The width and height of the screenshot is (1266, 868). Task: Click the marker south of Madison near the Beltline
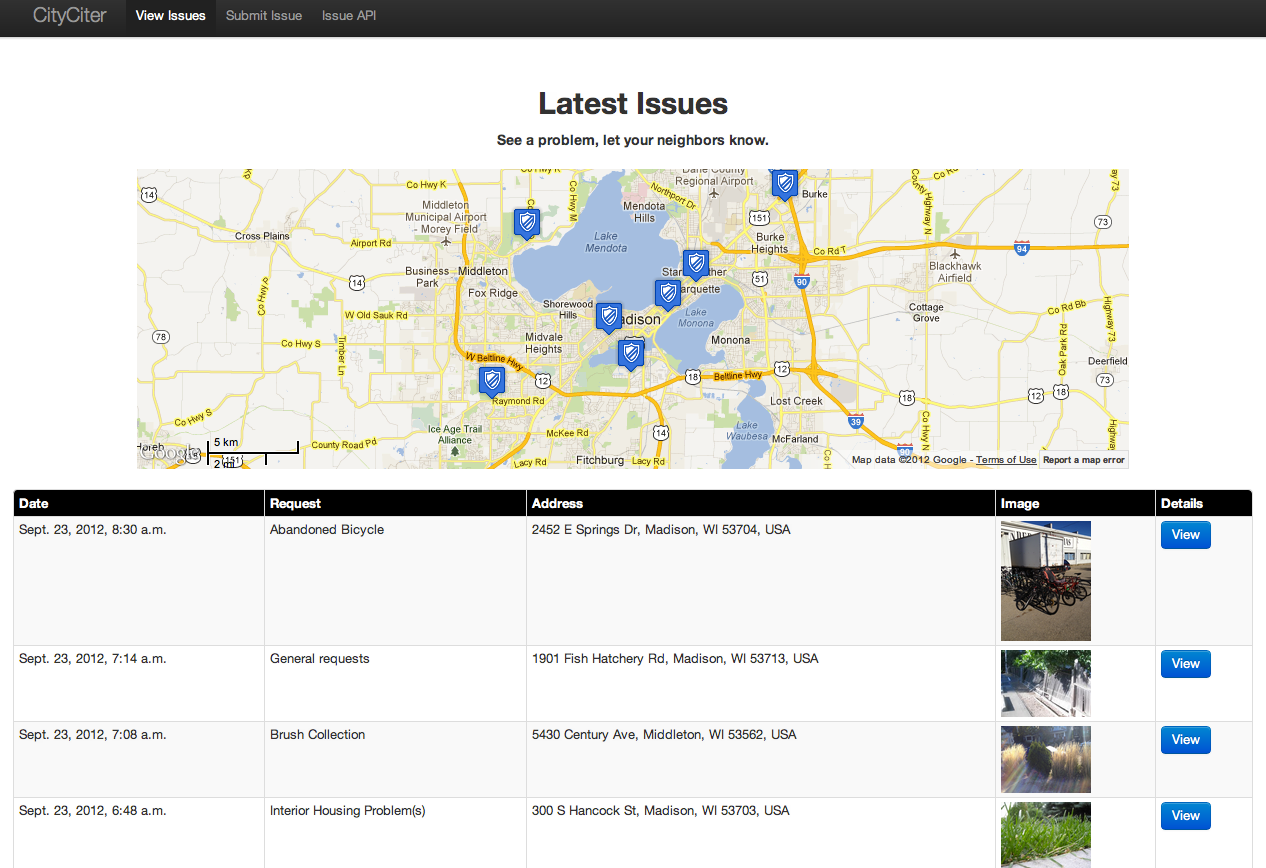click(631, 353)
